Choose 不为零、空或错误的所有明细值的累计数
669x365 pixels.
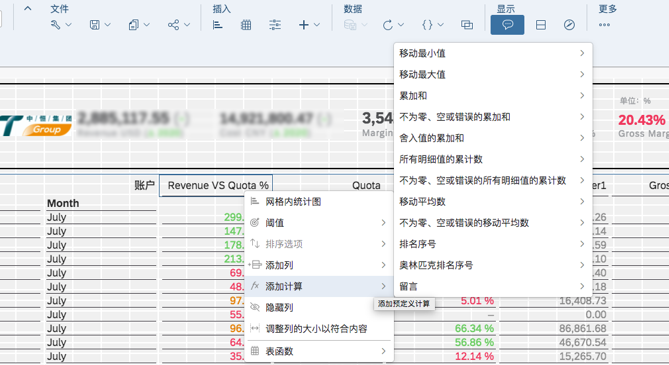click(x=493, y=180)
